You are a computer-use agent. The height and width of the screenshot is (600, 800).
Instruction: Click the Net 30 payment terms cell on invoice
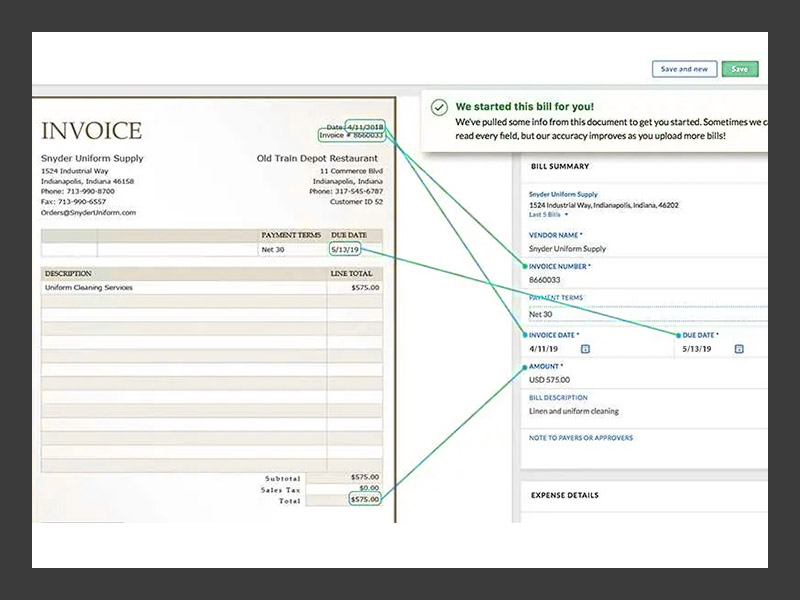[273, 249]
